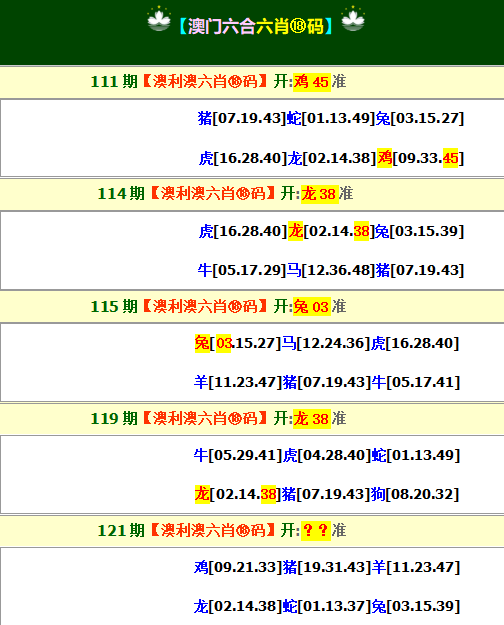Click highlighted result 鸡 45 in 111期
The height and width of the screenshot is (625, 504).
pyautogui.click(x=312, y=82)
